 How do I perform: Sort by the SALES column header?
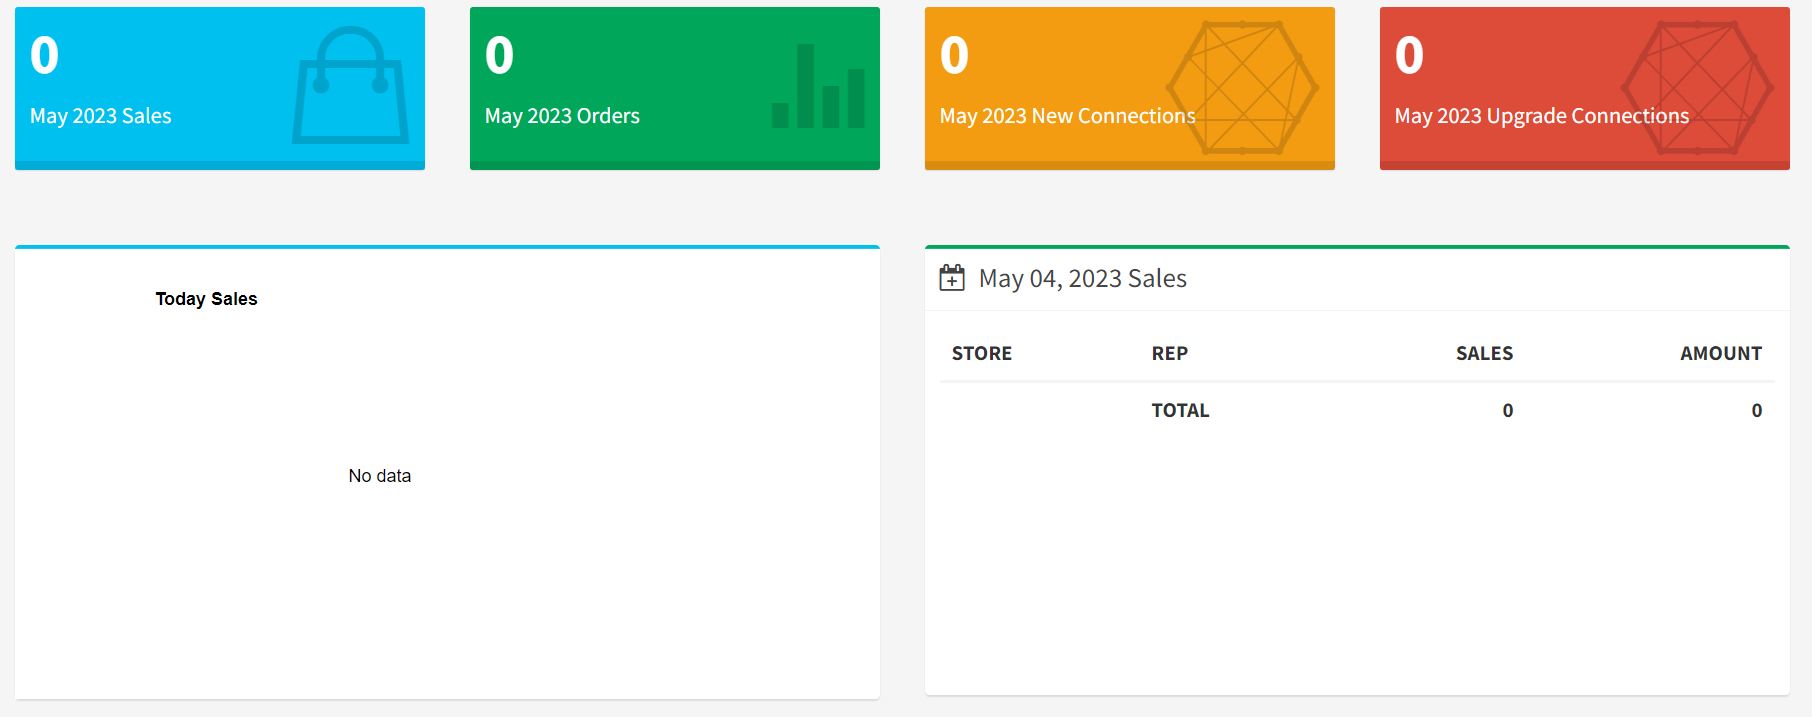pos(1484,354)
